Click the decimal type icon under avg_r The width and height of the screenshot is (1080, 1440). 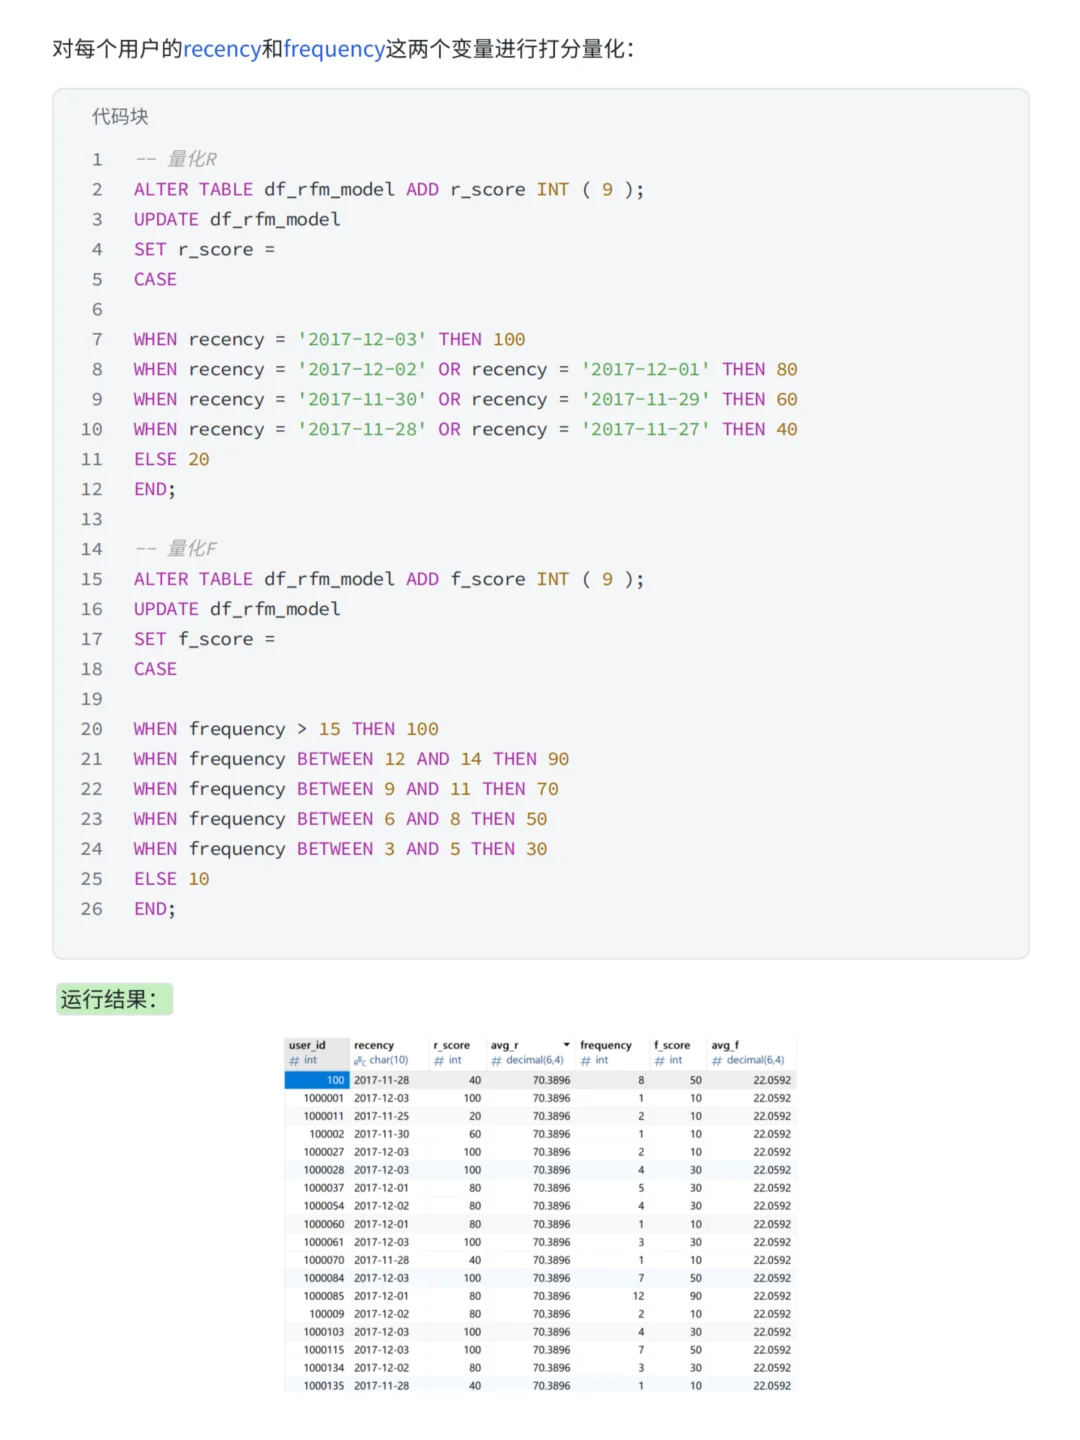(x=496, y=1060)
